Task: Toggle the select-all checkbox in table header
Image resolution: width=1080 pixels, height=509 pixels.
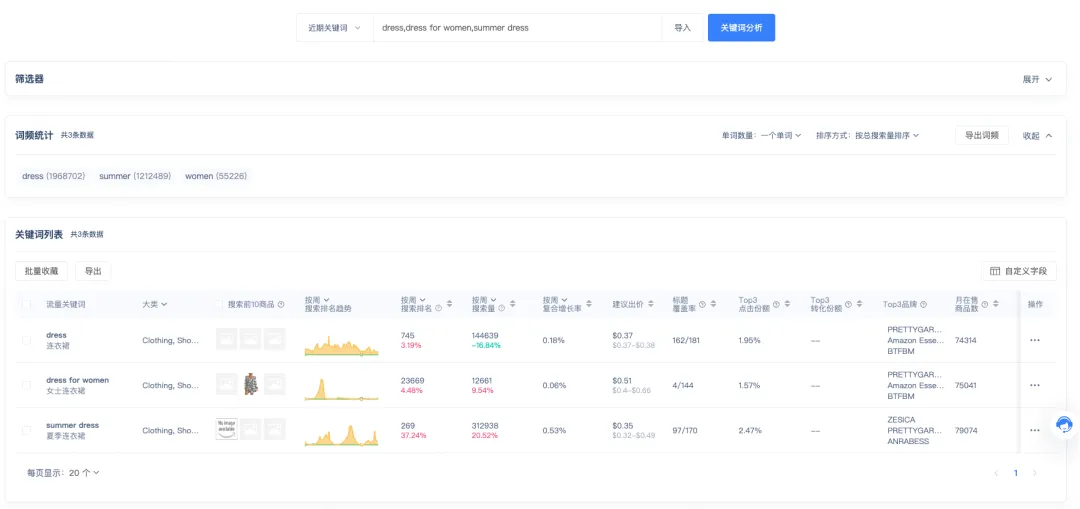Action: click(26, 304)
